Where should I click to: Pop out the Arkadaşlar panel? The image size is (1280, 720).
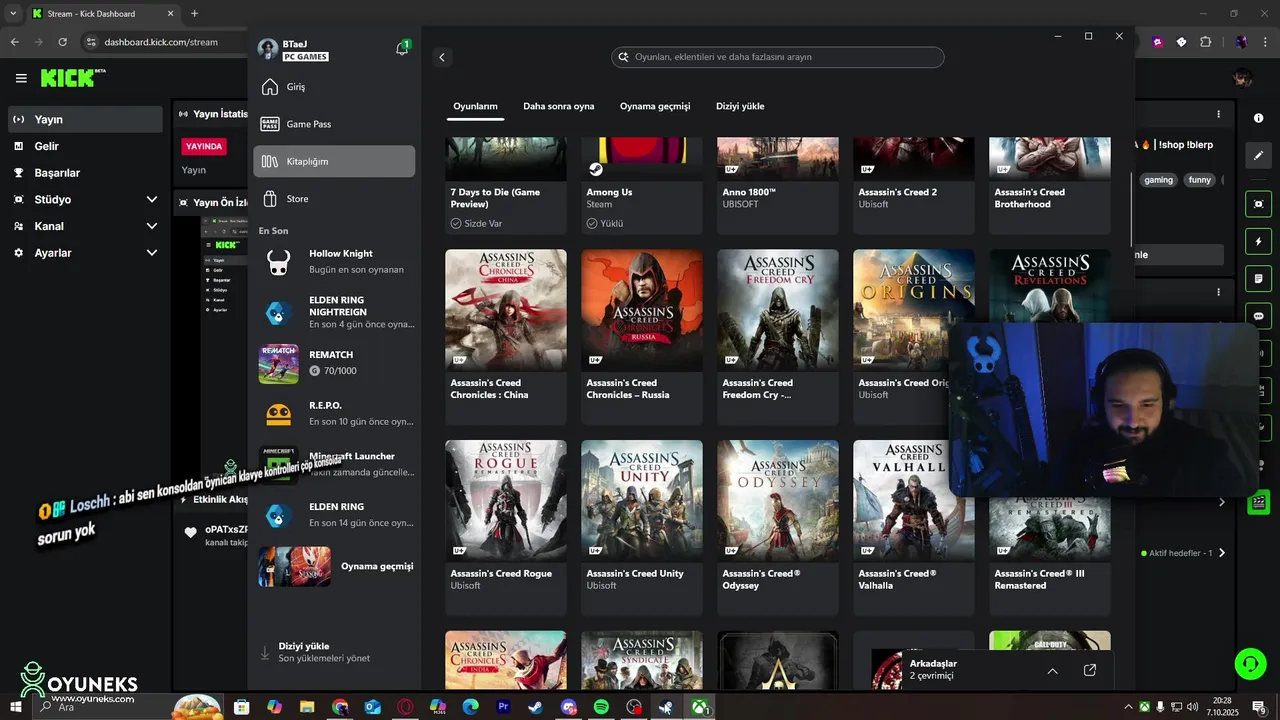[x=1090, y=670]
